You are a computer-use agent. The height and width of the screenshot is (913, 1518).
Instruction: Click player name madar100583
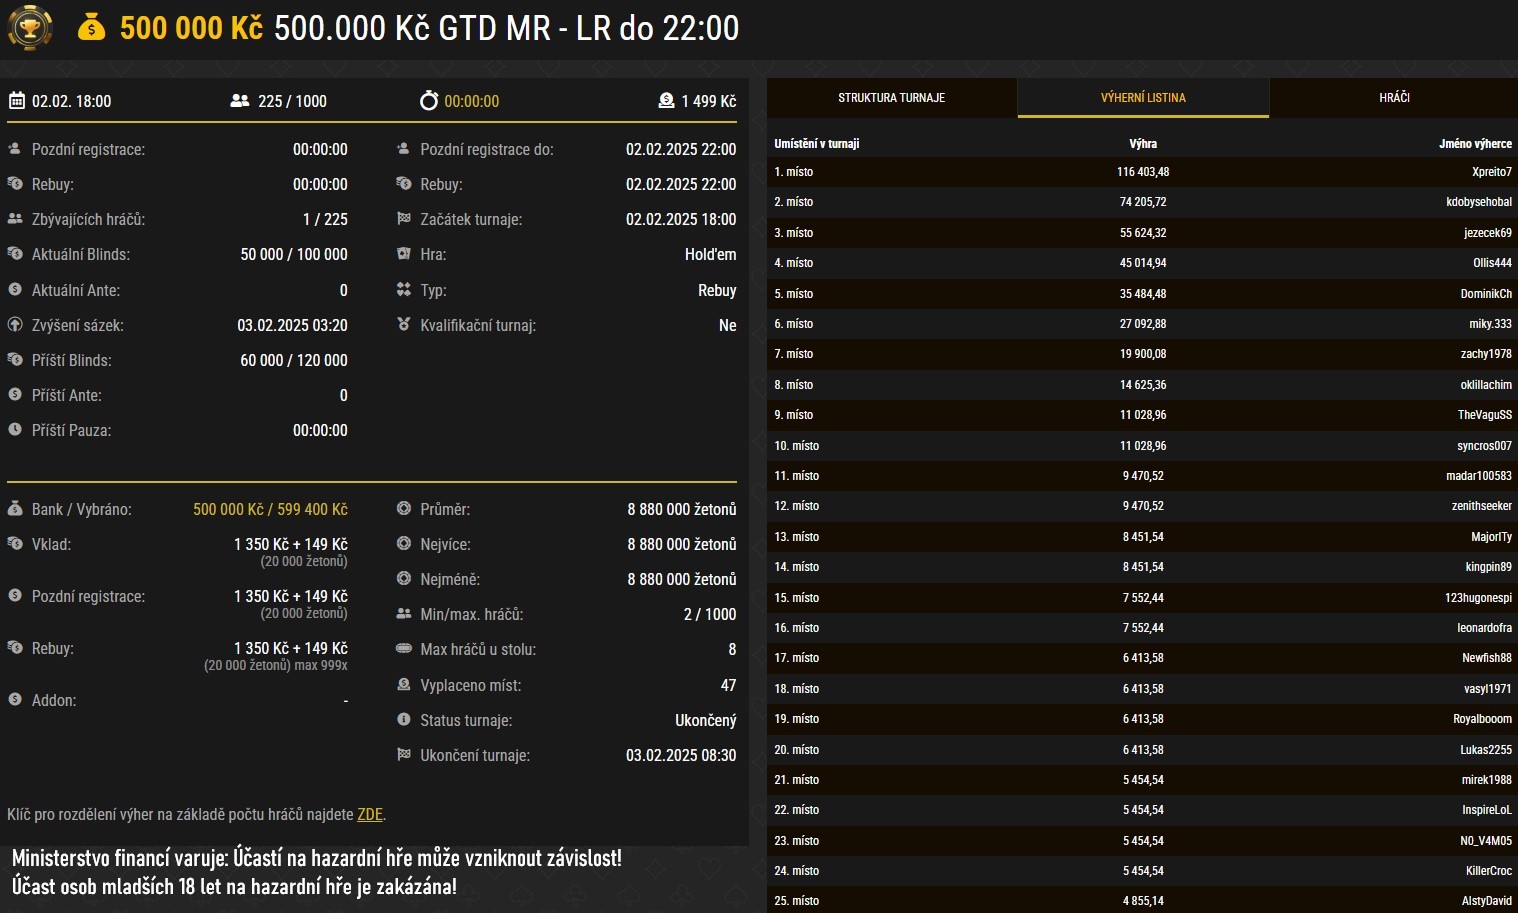[1479, 476]
